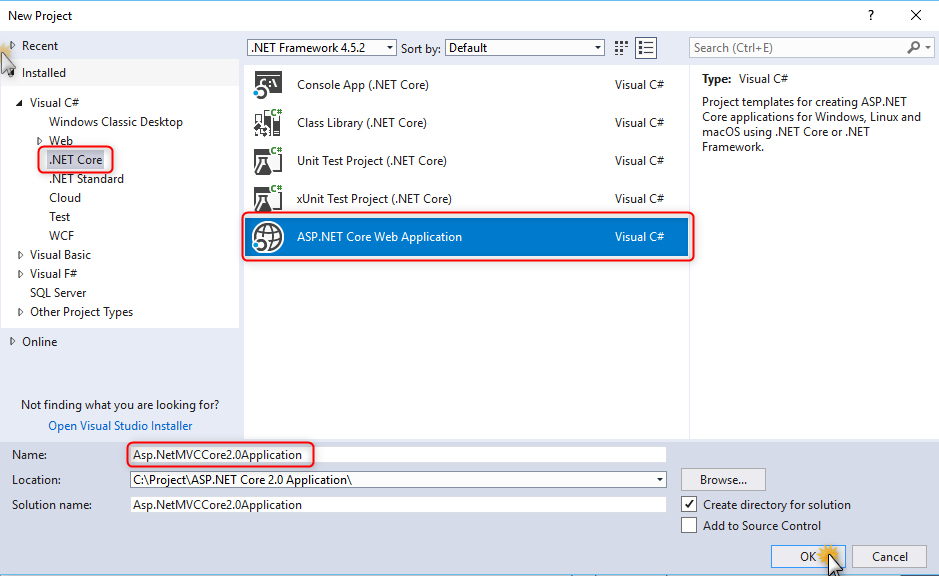The width and height of the screenshot is (939, 576).
Task: Uncheck Create directory for solution
Action: coord(689,504)
